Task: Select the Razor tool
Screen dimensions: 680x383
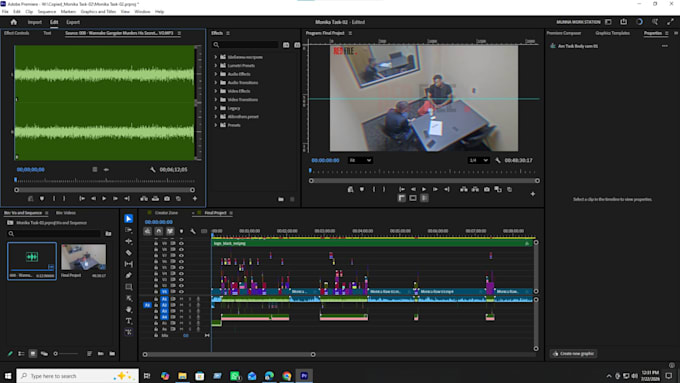Action: tap(128, 252)
